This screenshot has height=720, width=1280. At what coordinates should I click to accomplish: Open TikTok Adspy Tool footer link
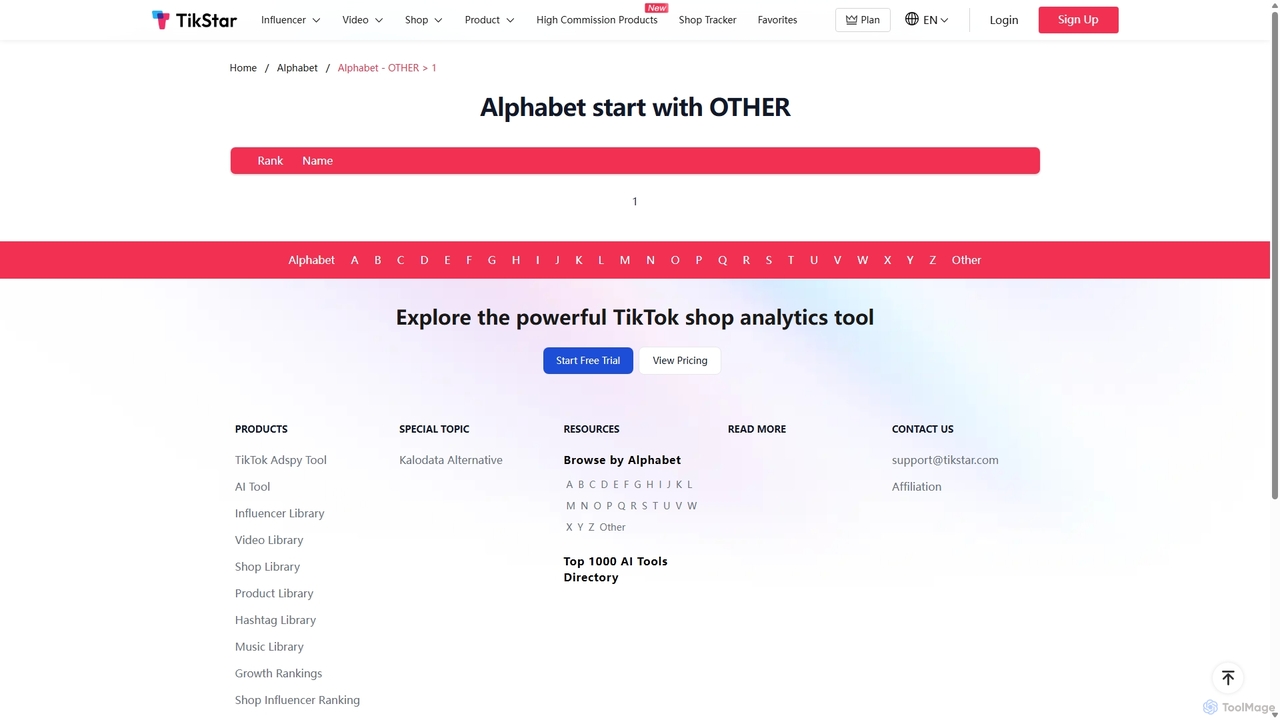tap(281, 460)
